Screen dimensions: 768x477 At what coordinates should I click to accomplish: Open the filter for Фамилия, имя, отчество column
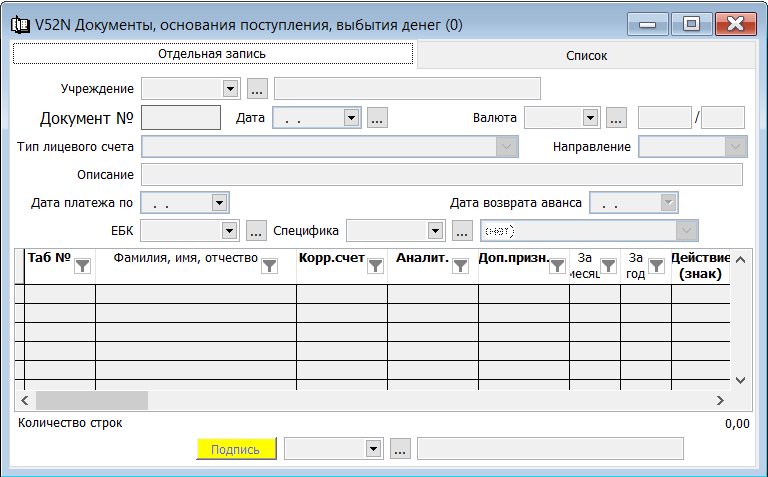click(269, 266)
